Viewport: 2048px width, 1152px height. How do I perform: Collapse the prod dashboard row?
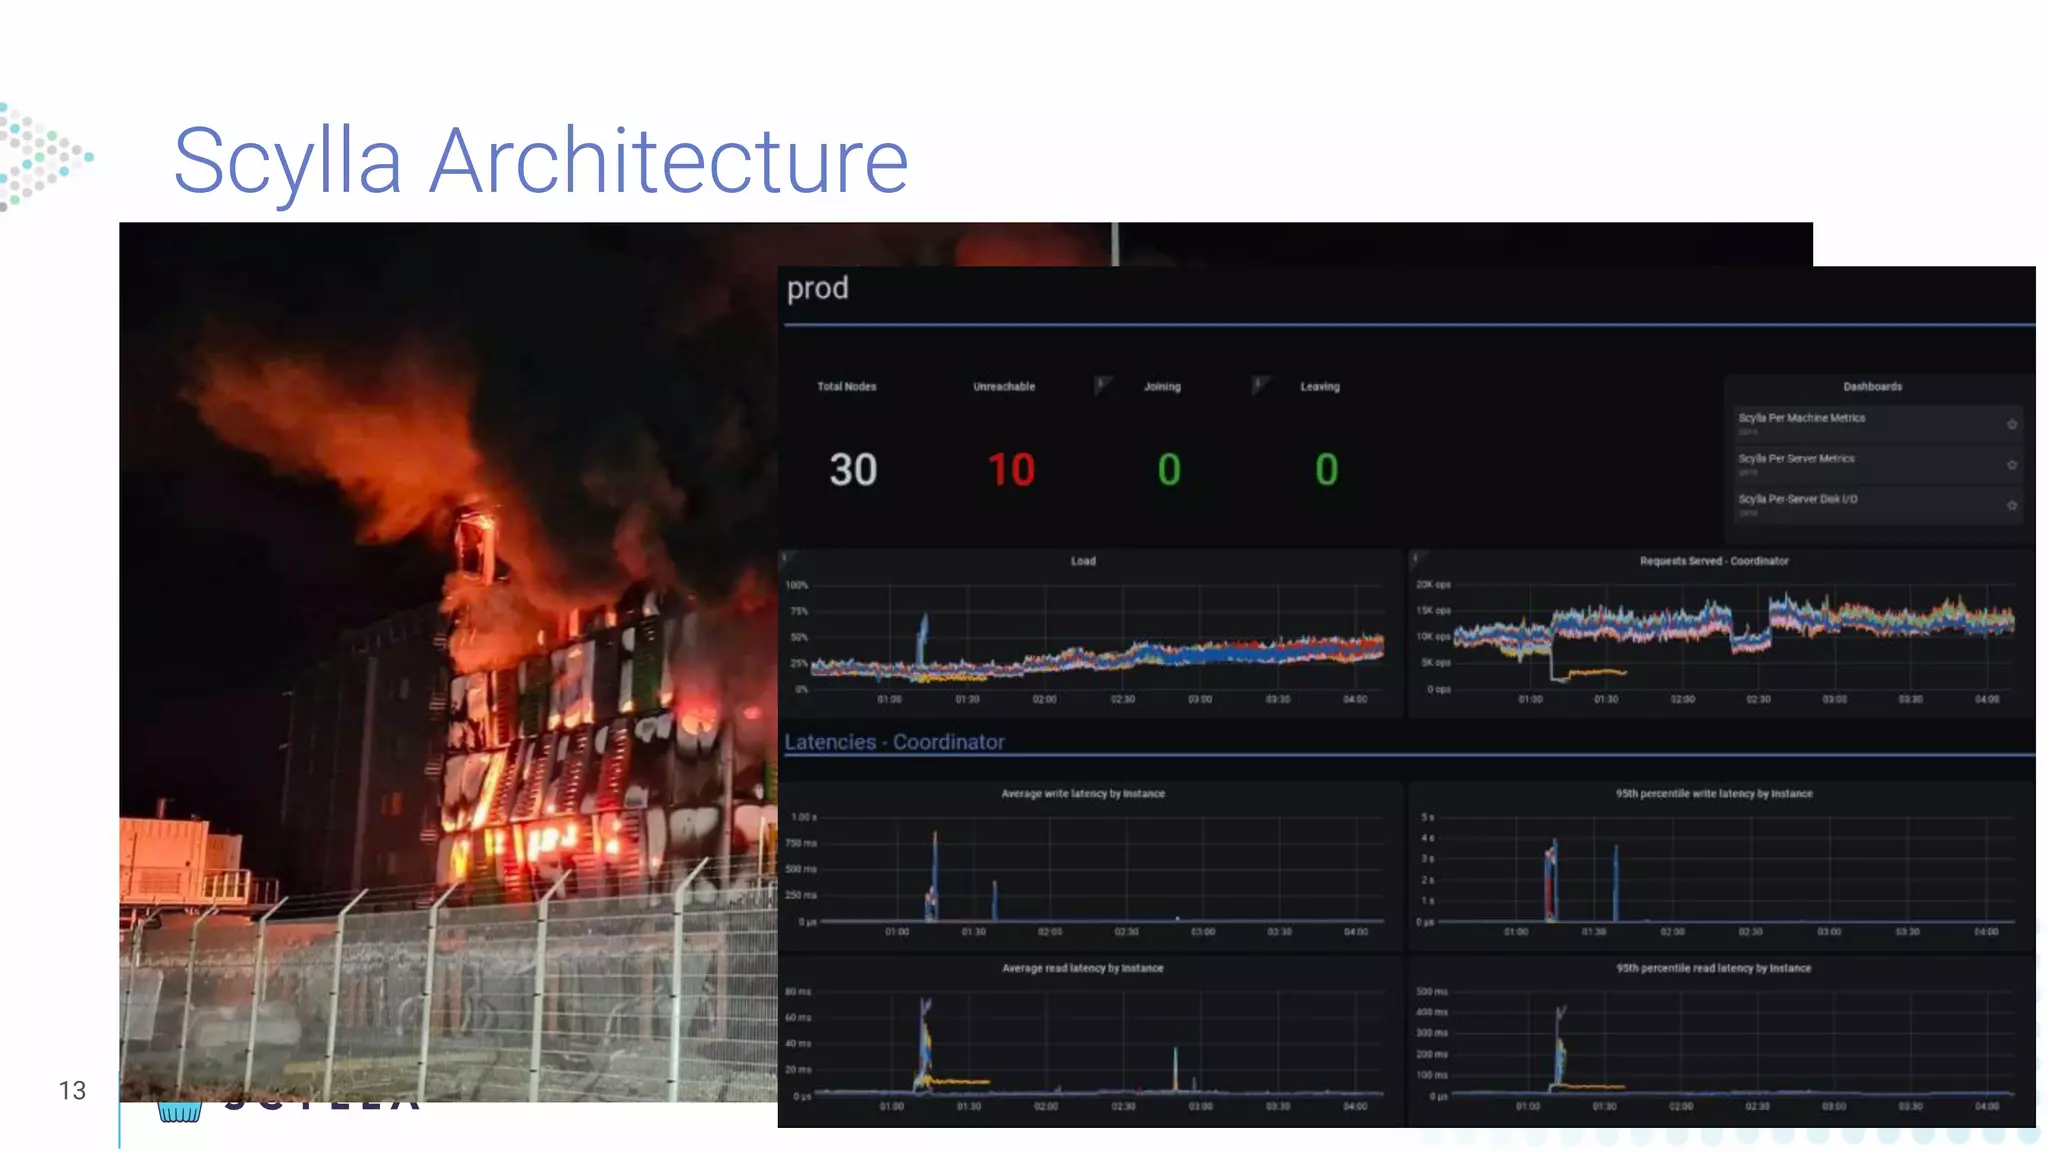tap(817, 288)
